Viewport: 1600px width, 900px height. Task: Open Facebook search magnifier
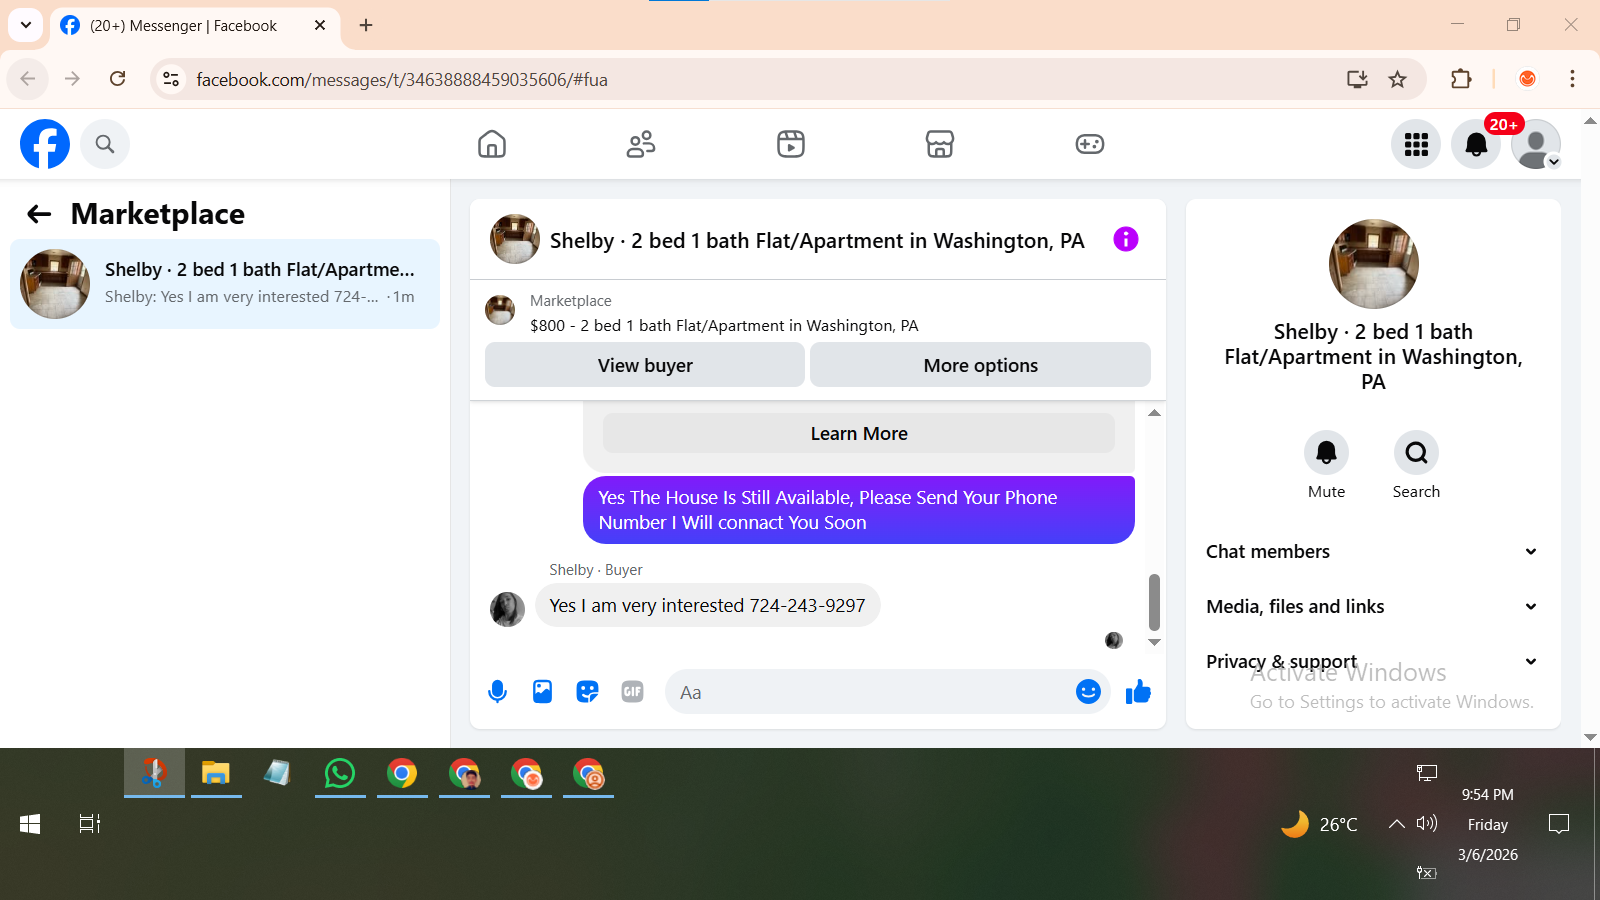[x=105, y=144]
